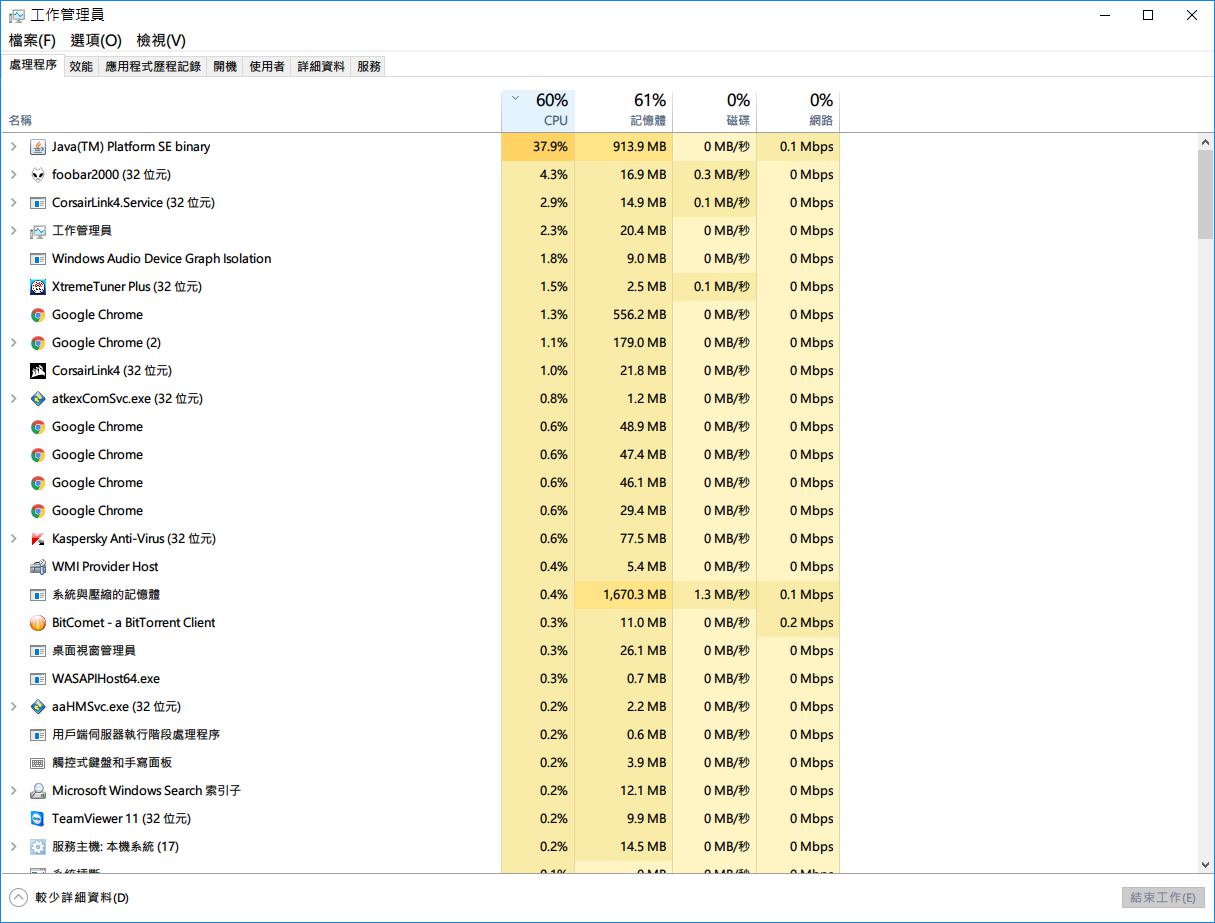Click the 用戶端伺服器執行階段處理程序 icon
This screenshot has width=1215, height=923.
38,735
